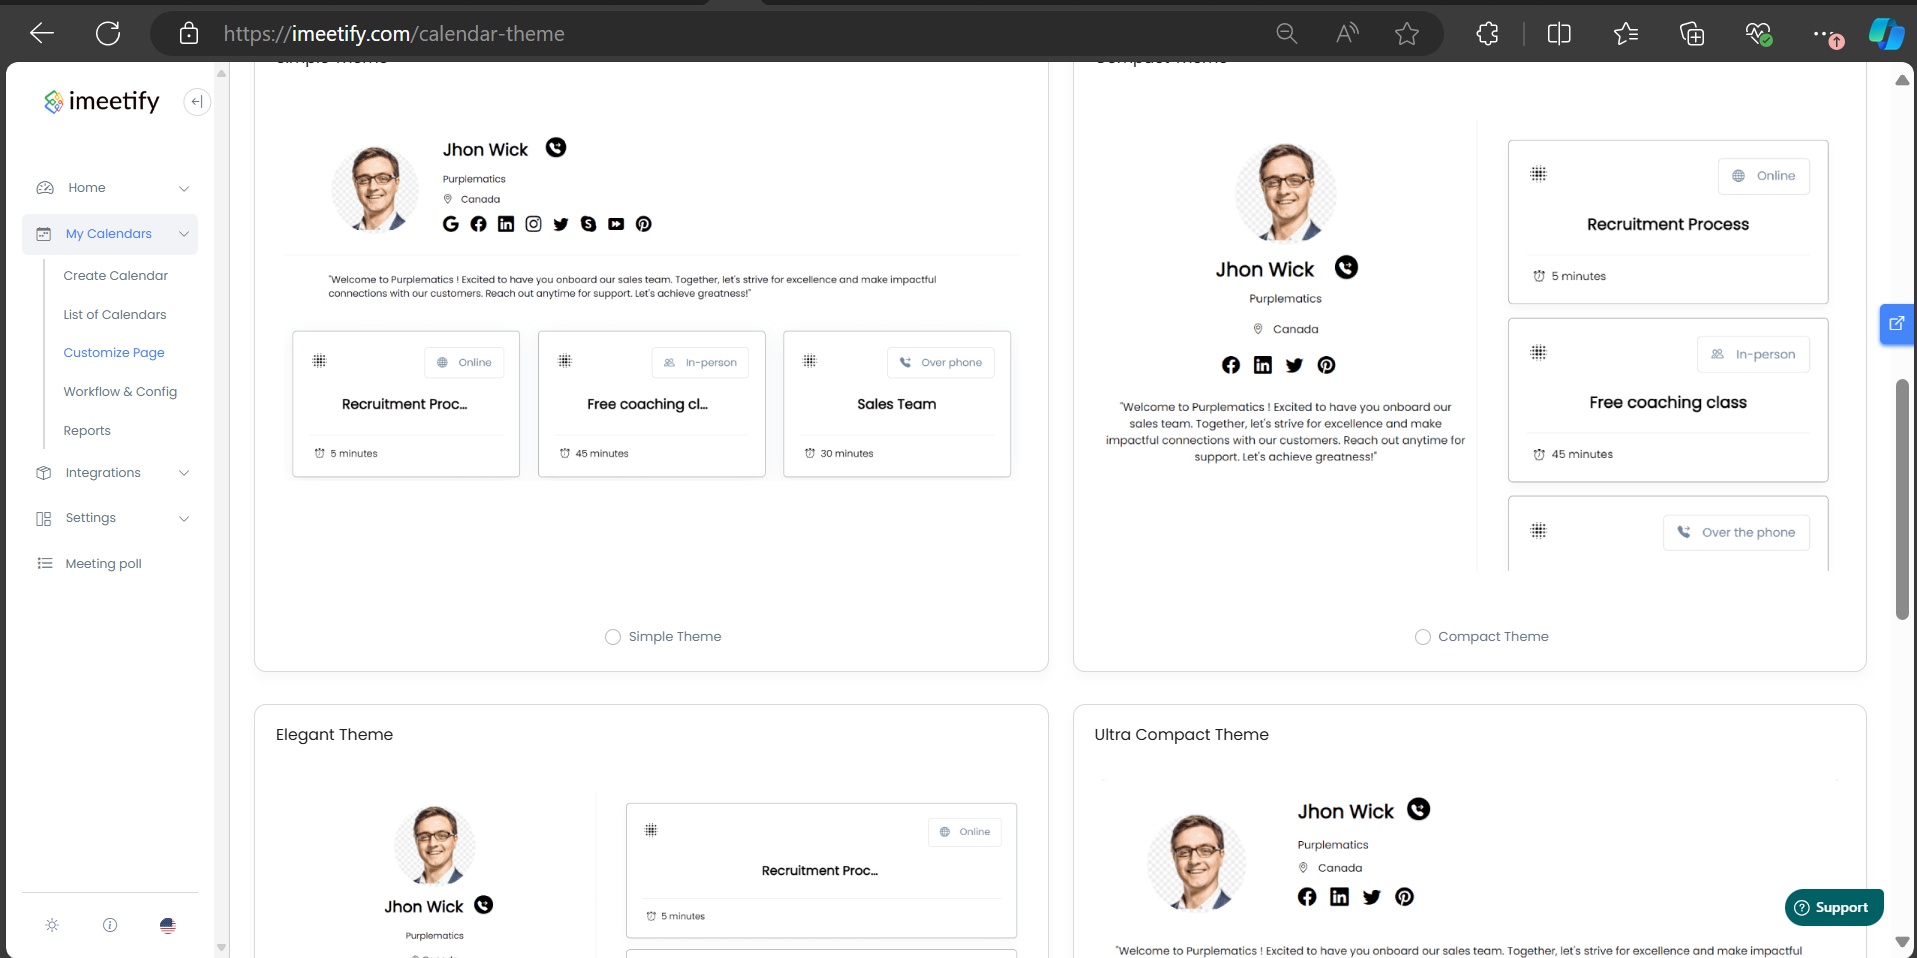Open the Favorites list icon
1917x958 pixels.
(x=1626, y=34)
